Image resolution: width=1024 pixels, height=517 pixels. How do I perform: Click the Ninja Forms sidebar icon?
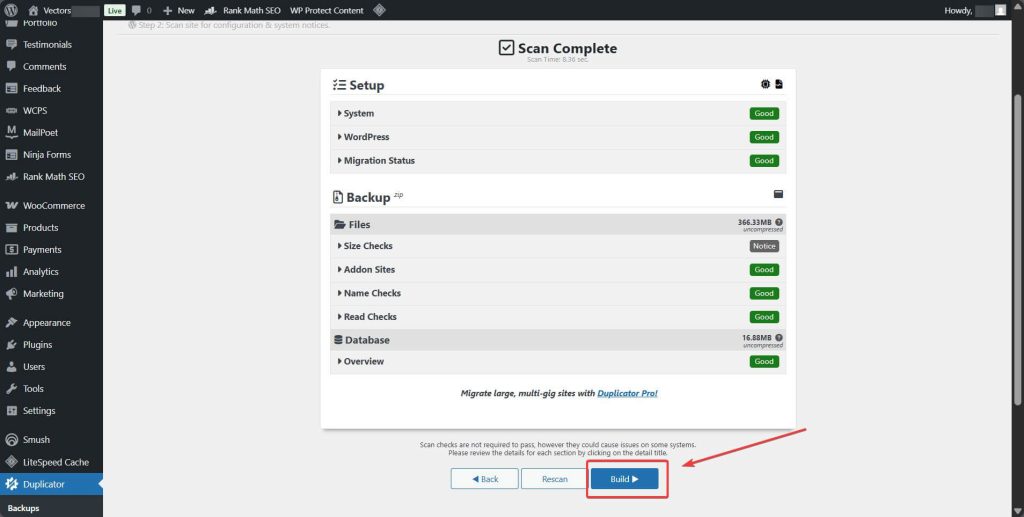pos(11,155)
